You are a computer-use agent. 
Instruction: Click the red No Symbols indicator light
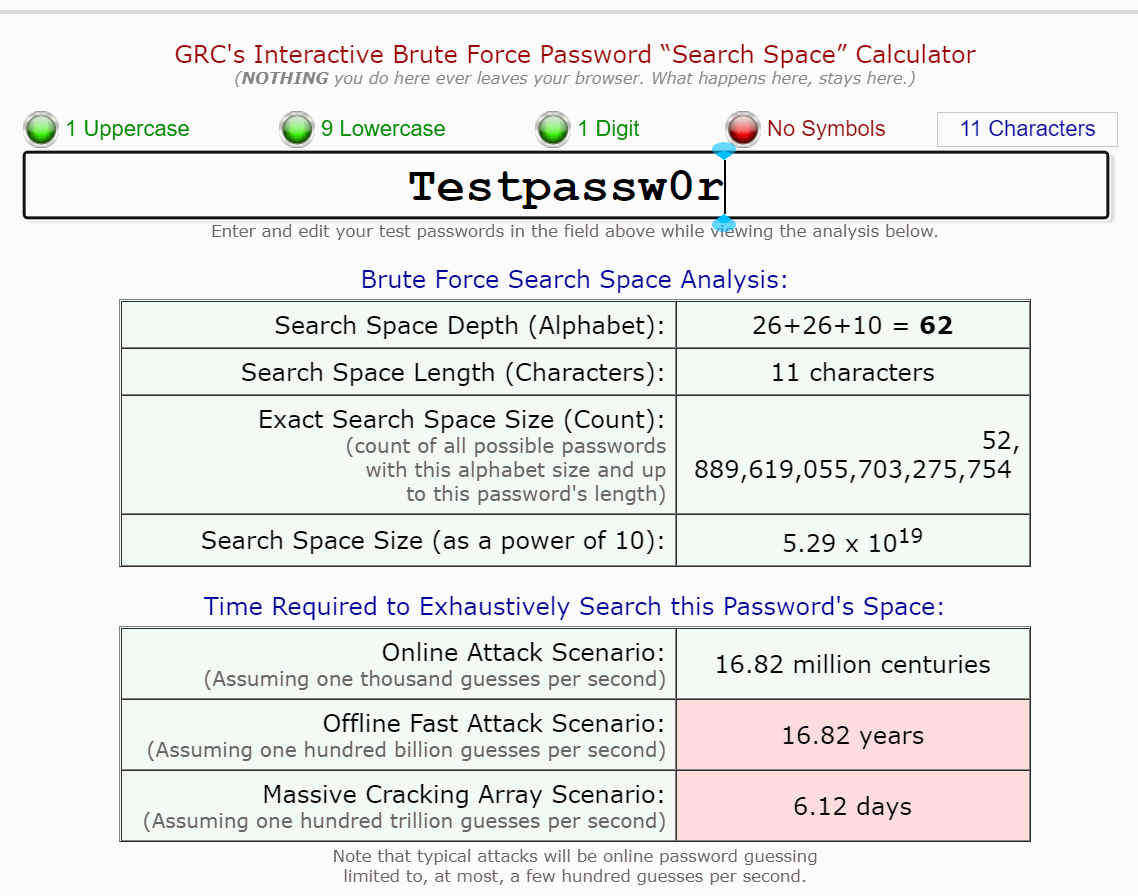[742, 129]
